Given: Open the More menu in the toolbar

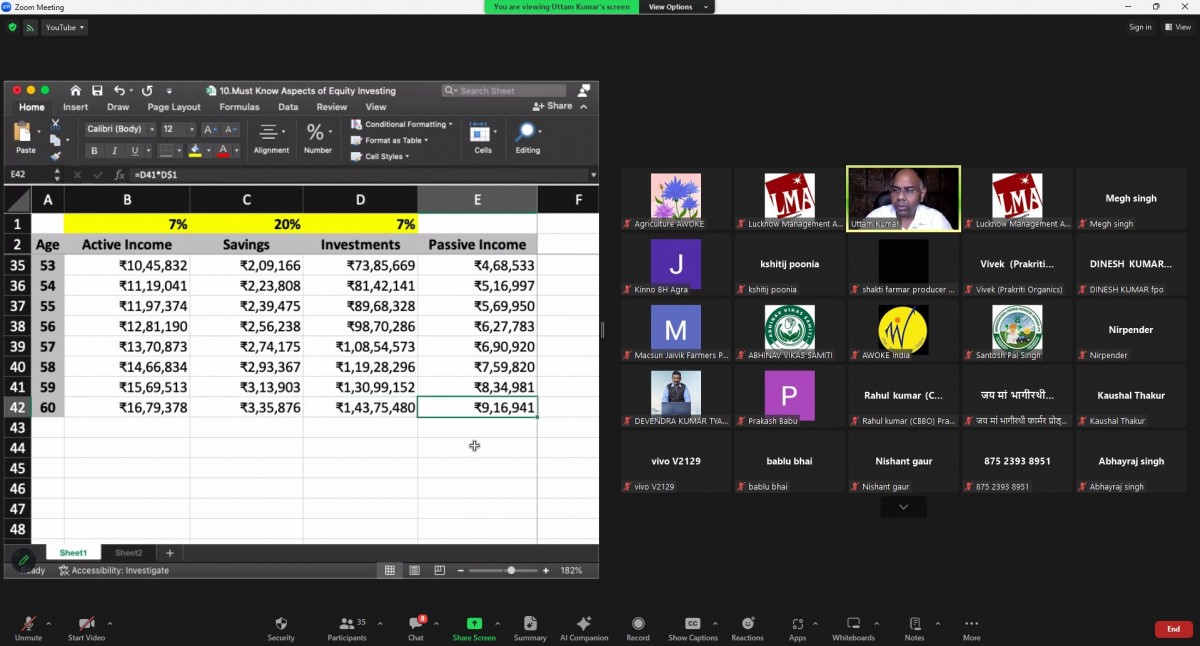Looking at the screenshot, I should [x=971, y=624].
